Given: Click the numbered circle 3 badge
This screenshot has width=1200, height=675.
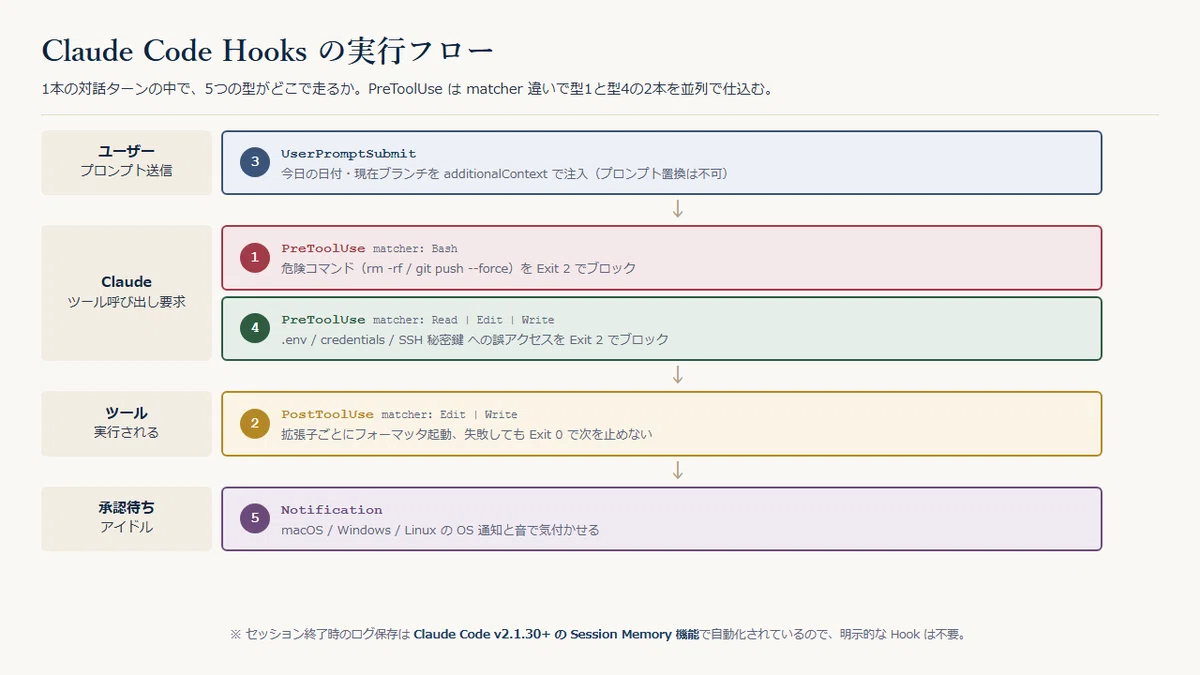Looking at the screenshot, I should (x=255, y=162).
